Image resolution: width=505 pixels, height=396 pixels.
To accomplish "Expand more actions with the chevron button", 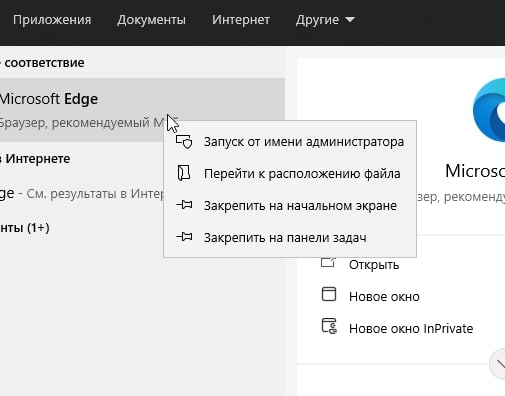I will pos(498,364).
